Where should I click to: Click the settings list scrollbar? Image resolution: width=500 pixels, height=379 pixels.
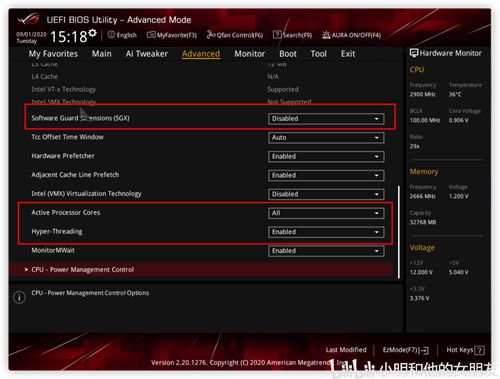(399, 232)
